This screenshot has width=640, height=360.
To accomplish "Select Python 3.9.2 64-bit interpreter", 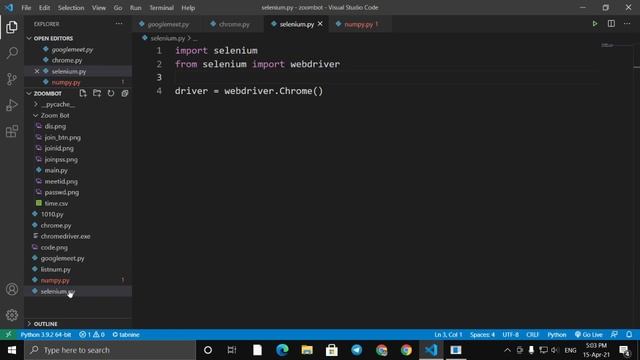I will (46, 334).
